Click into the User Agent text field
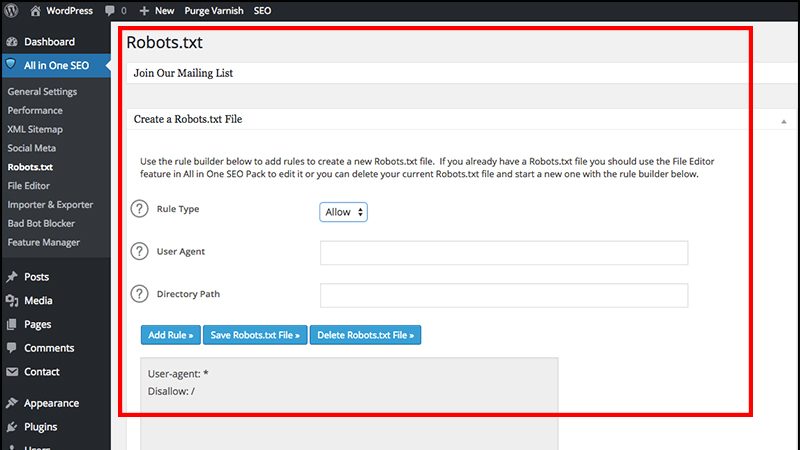This screenshot has height=450, width=800. [x=503, y=253]
